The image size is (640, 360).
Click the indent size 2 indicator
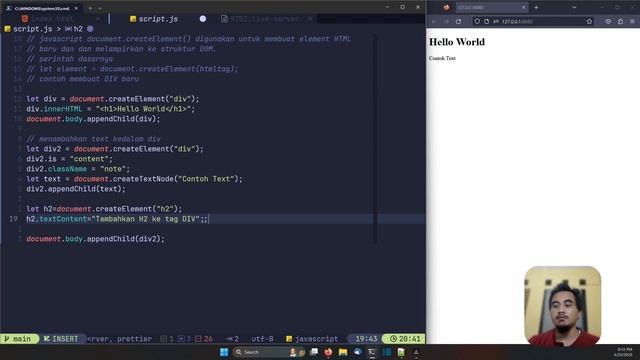point(232,339)
